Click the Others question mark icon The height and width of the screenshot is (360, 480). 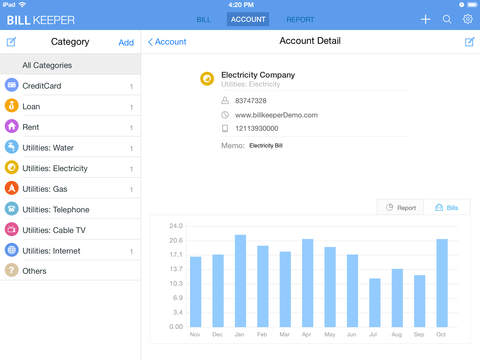coord(12,270)
